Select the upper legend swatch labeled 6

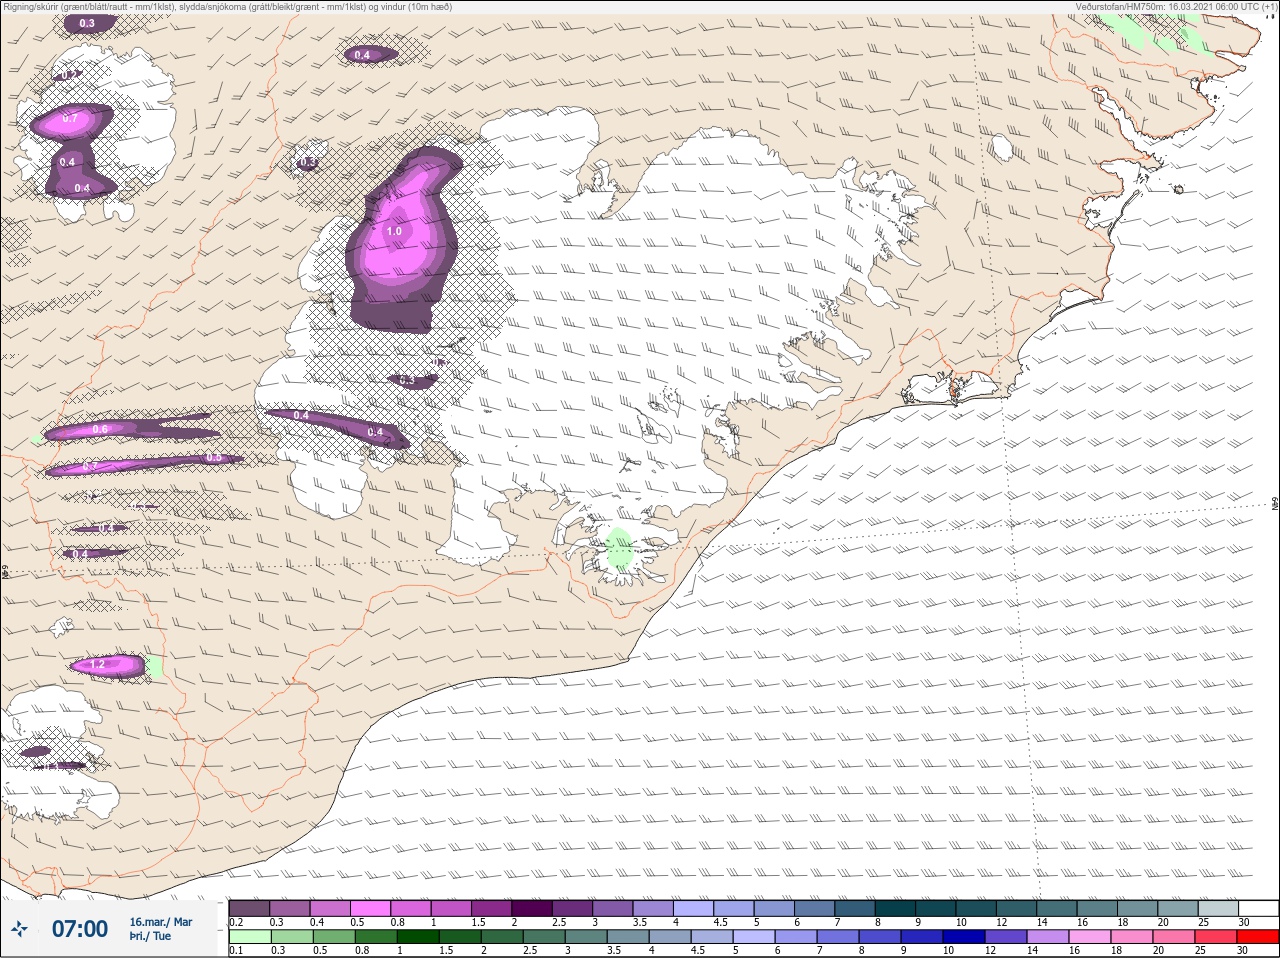click(x=817, y=908)
